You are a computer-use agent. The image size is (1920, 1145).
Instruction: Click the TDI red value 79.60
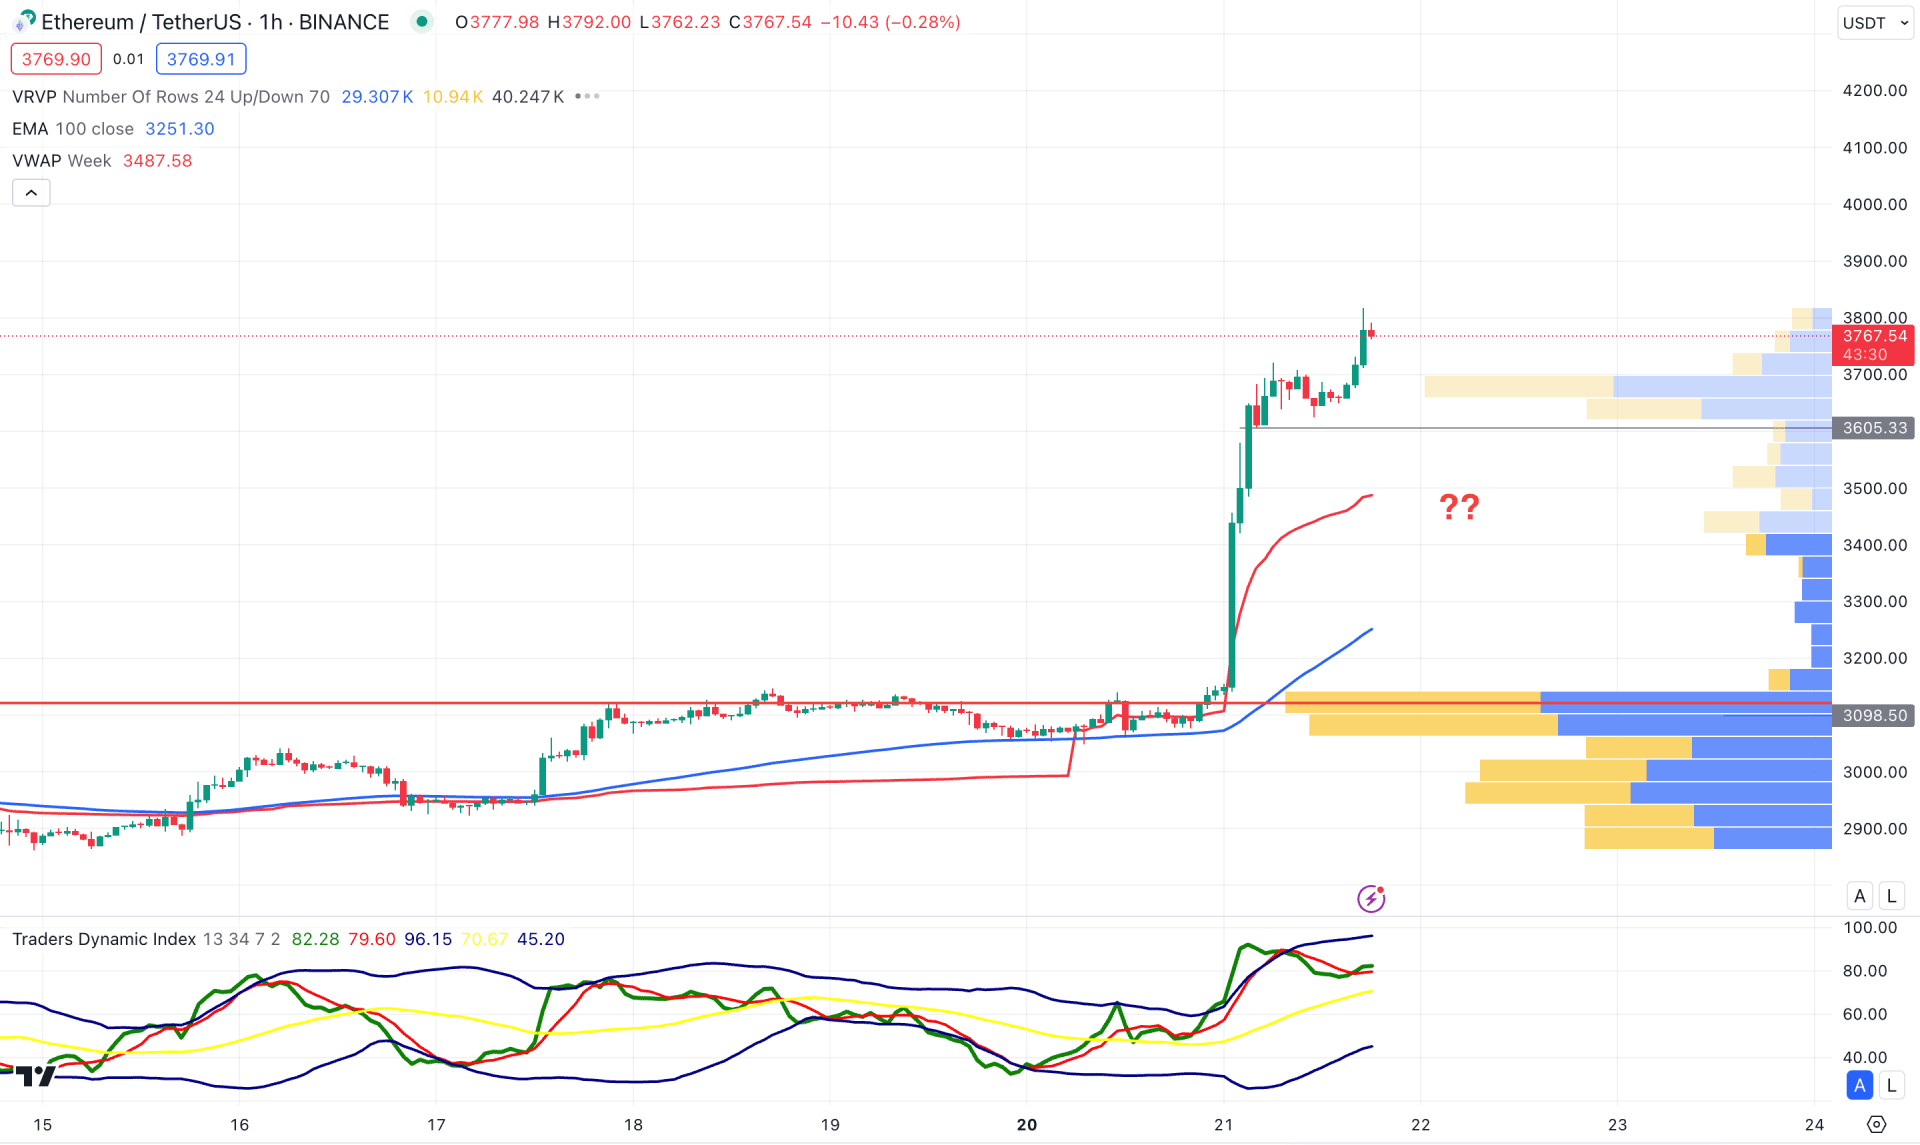tap(372, 939)
